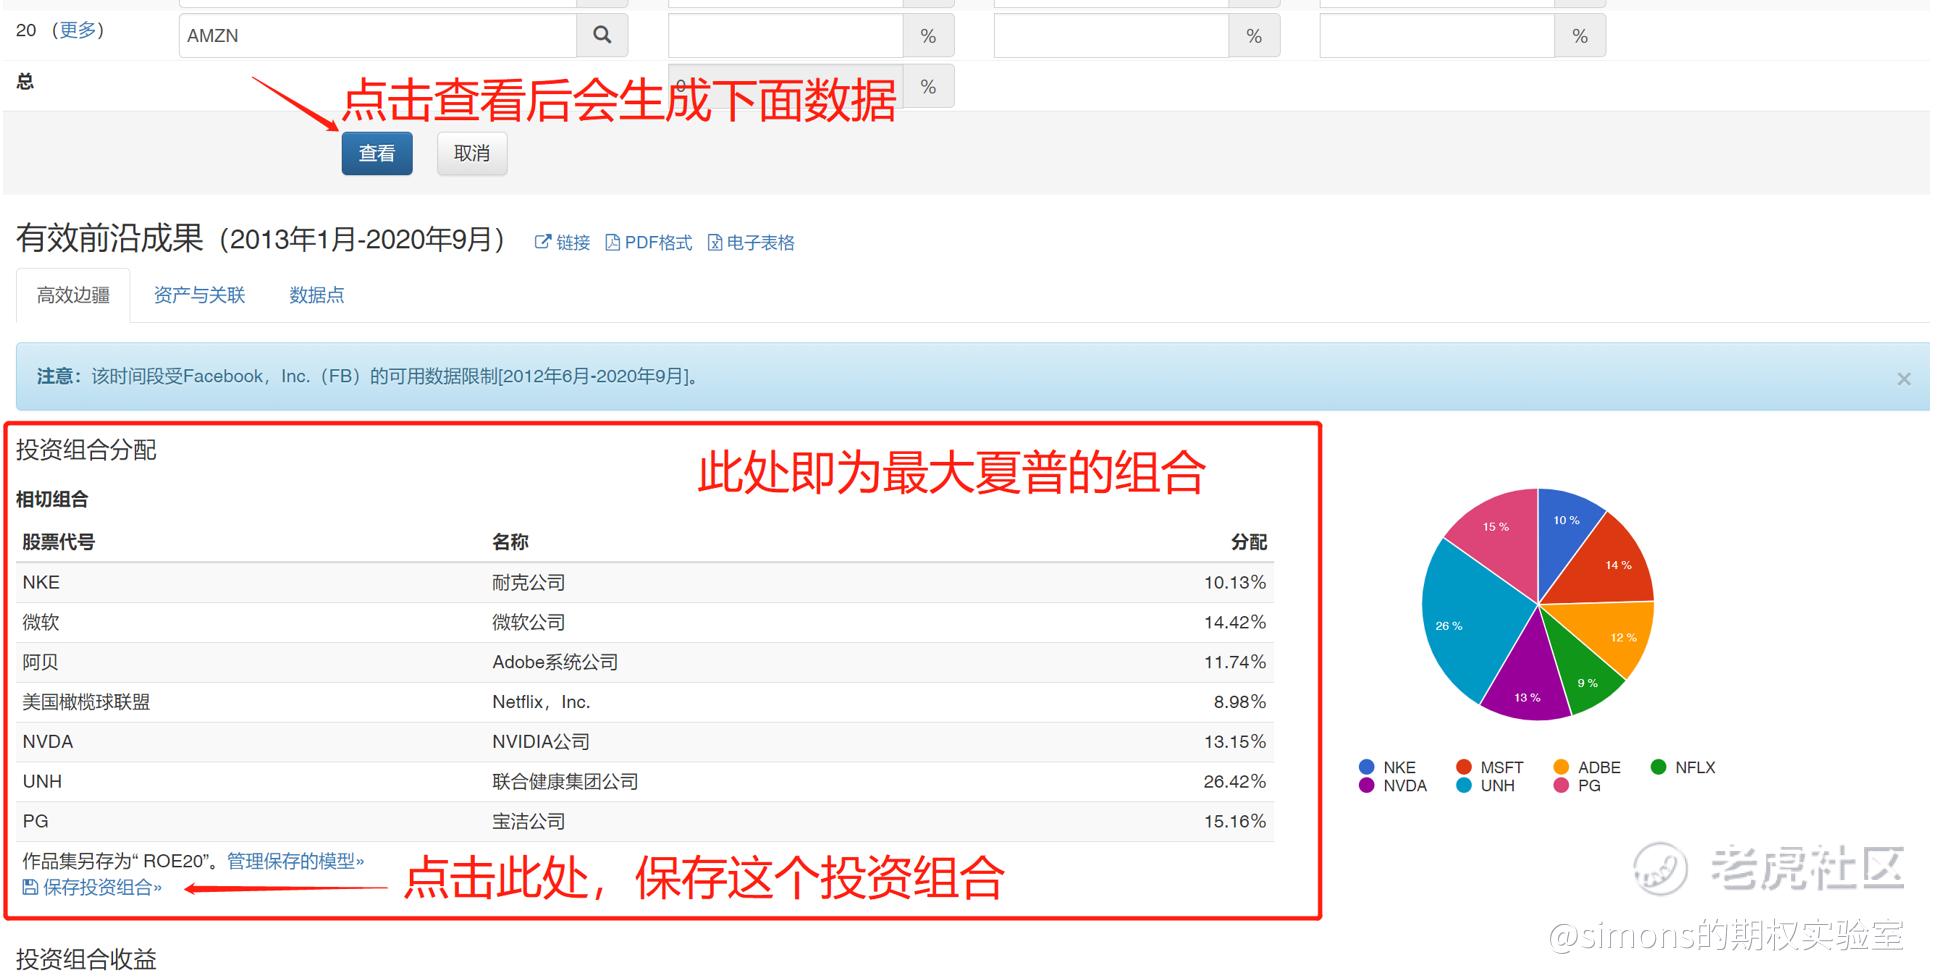Viewport: 1942px width, 980px height.
Task: Click the UNH legend teal dot
Action: point(1464,785)
